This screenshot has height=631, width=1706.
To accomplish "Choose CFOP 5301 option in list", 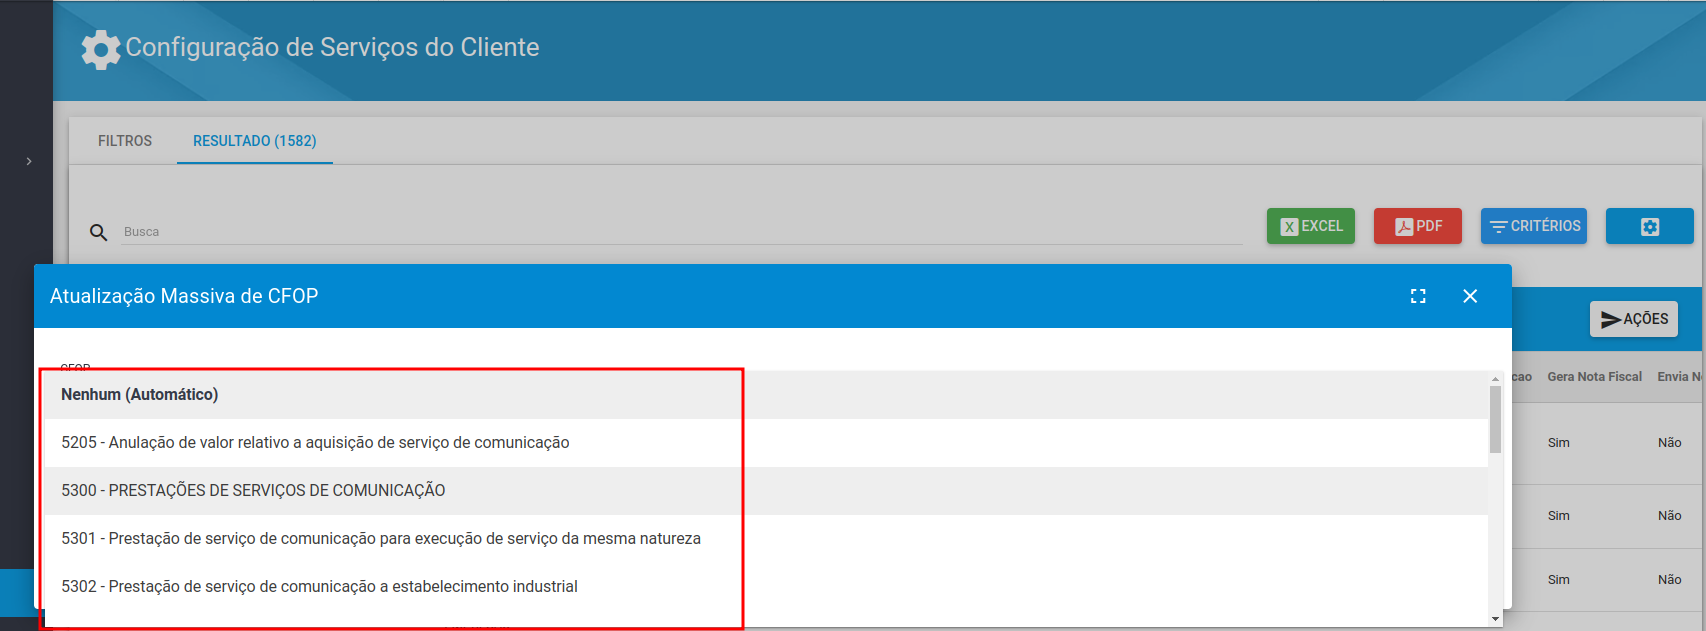I will coord(766,539).
